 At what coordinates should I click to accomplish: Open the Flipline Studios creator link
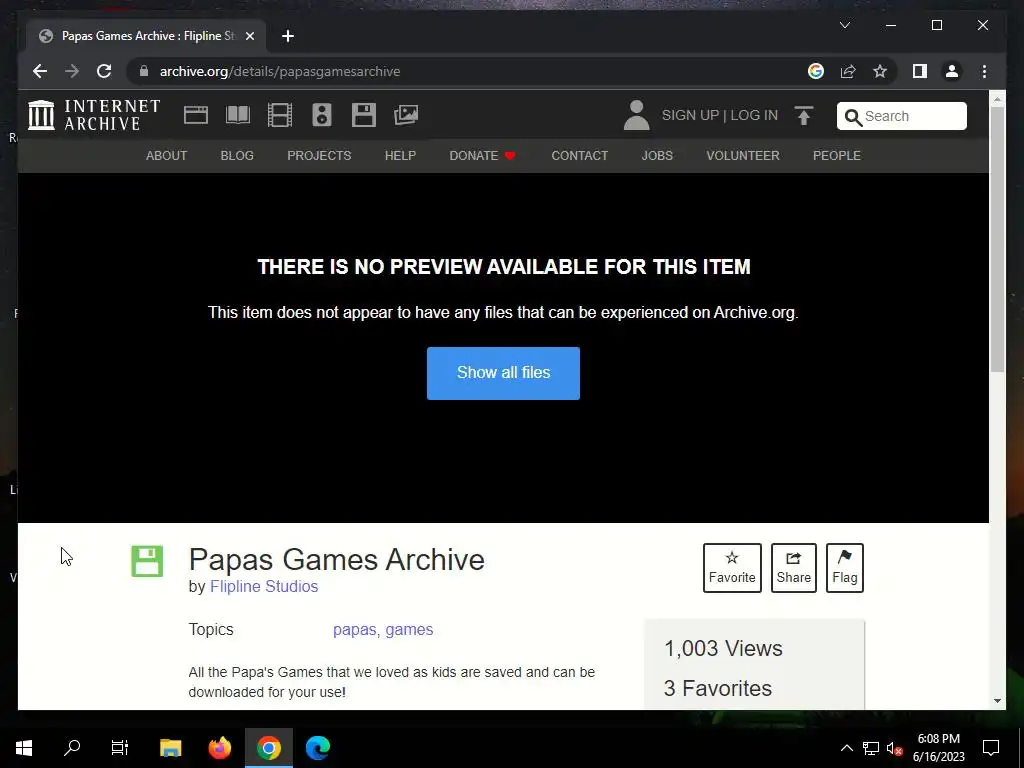coord(264,586)
